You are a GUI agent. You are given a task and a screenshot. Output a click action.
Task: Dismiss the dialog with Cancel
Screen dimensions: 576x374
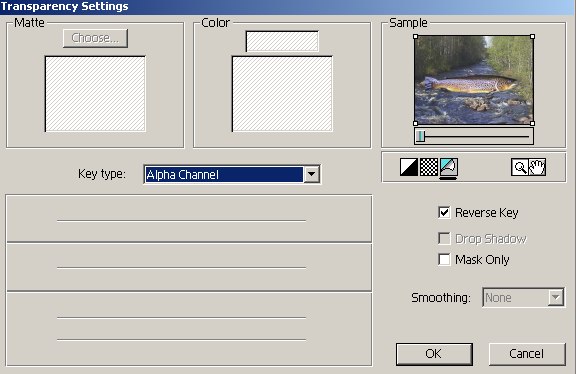click(527, 354)
